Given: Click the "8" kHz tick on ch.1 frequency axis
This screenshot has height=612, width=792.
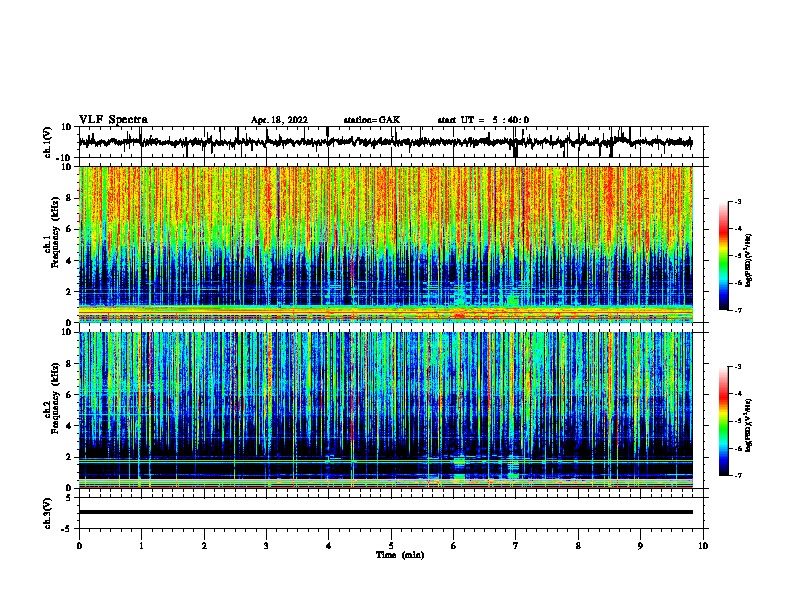Looking at the screenshot, I should coord(70,198).
